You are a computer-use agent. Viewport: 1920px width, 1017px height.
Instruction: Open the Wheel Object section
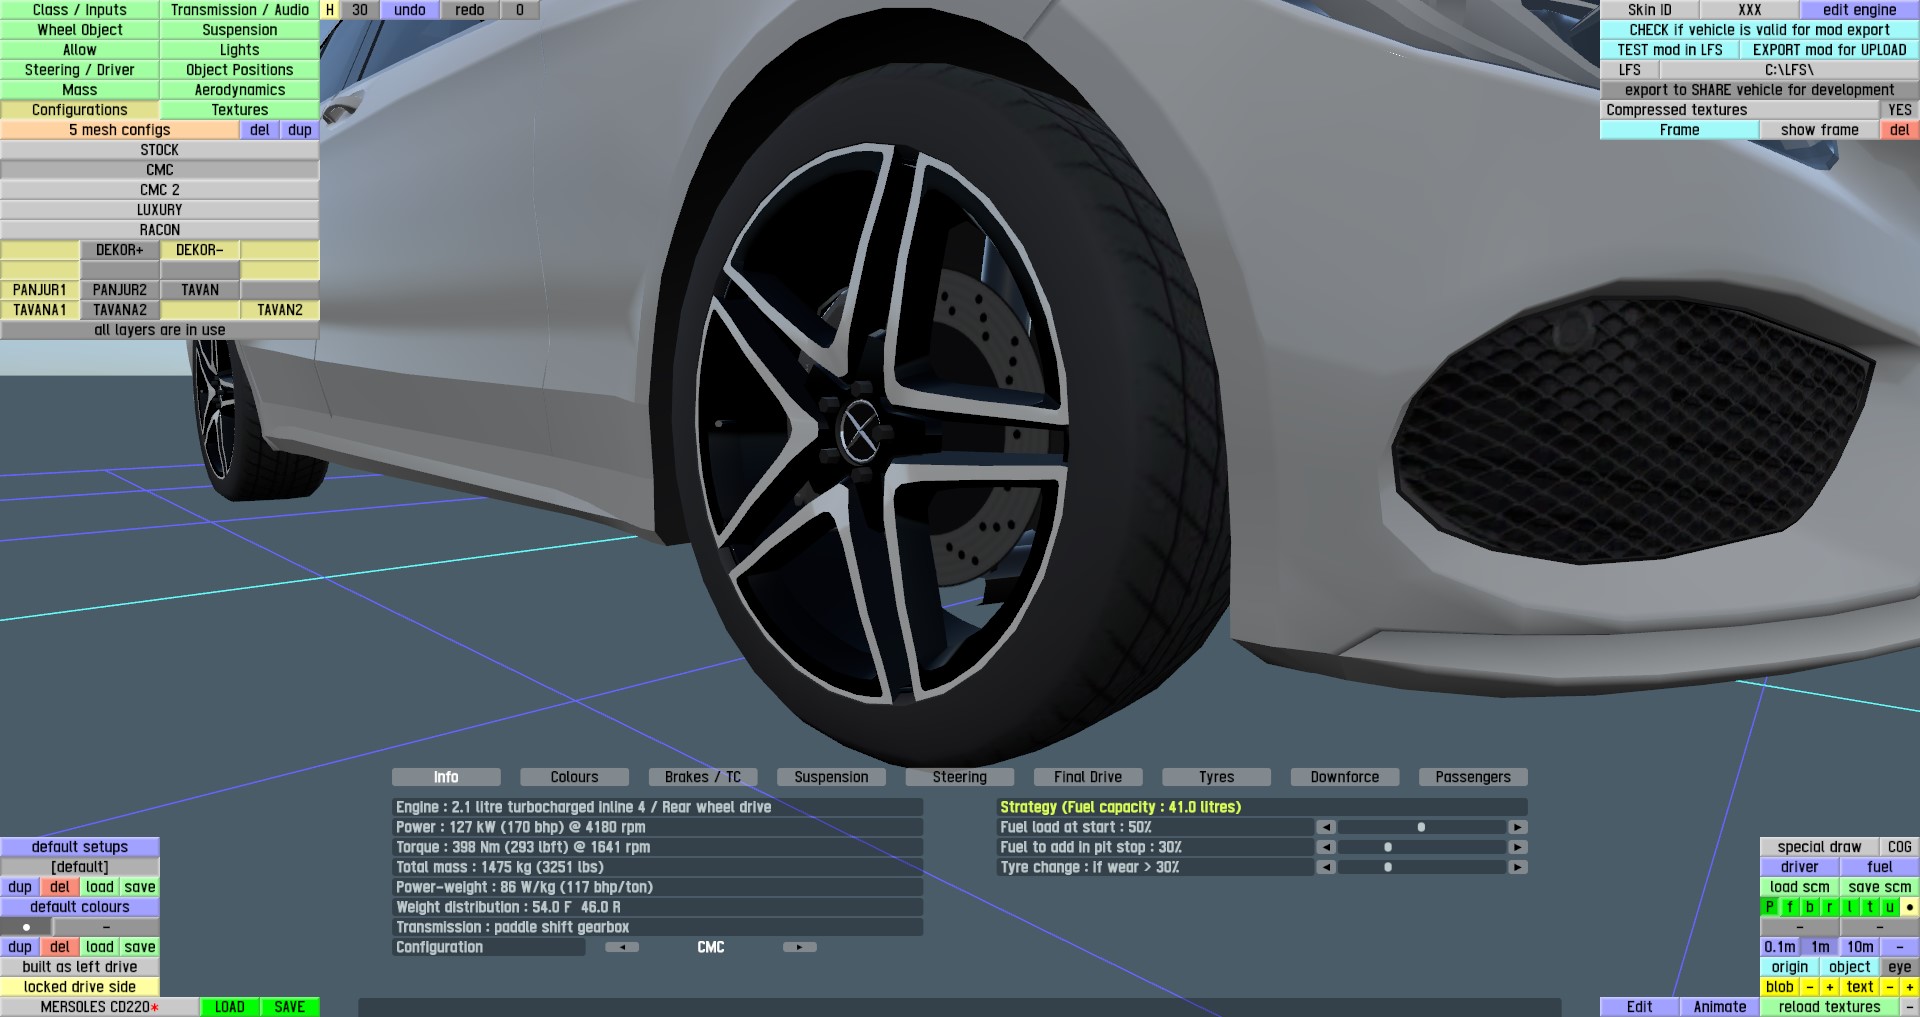tap(80, 30)
